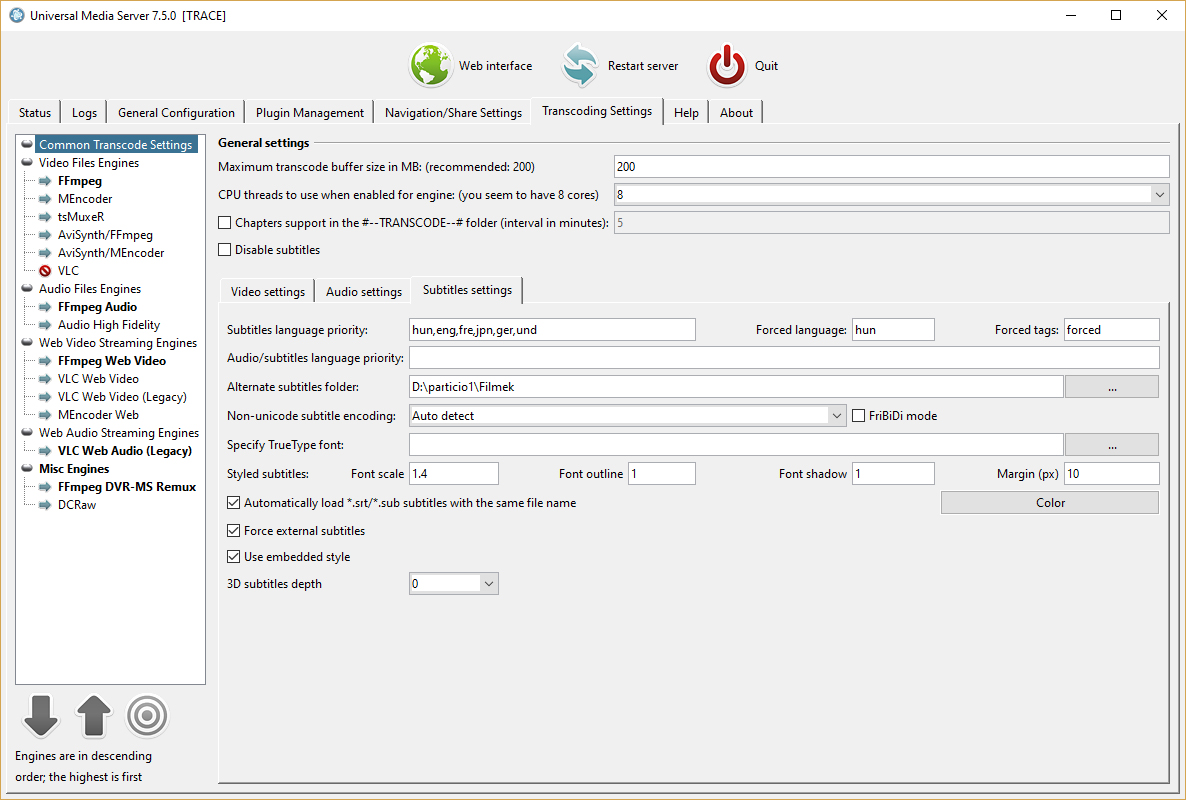Uncheck Automatically load srt/sub subtitles
Viewport: 1186px width, 800px height.
(234, 503)
